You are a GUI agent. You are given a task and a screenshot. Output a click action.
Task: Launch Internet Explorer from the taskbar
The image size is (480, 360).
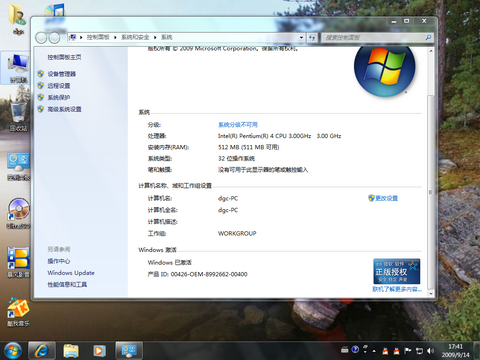(42, 351)
